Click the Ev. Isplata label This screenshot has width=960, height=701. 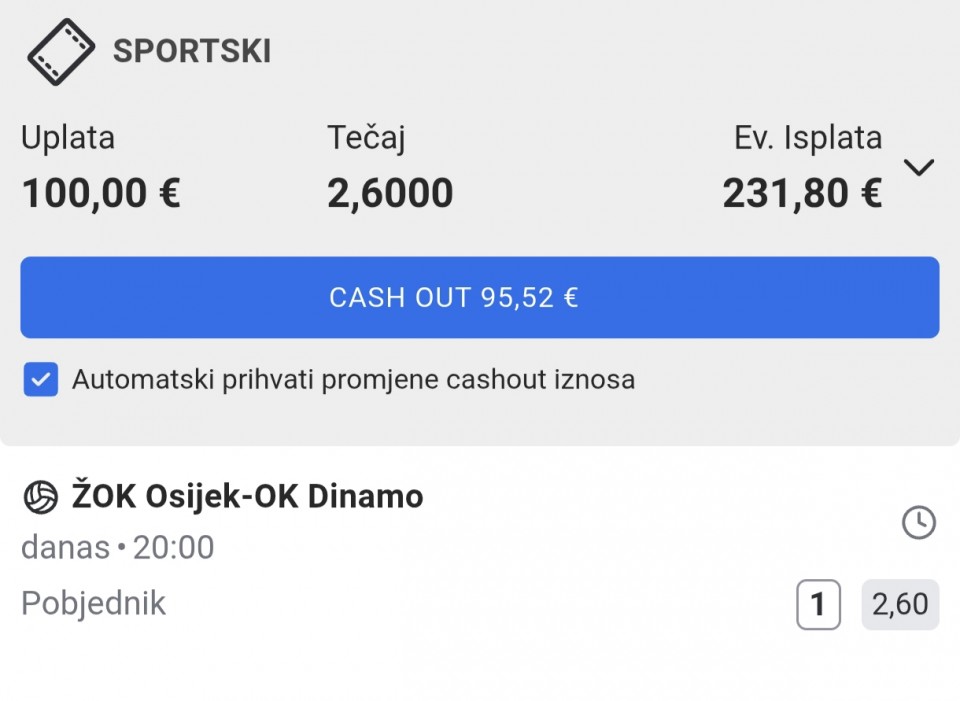pos(808,138)
